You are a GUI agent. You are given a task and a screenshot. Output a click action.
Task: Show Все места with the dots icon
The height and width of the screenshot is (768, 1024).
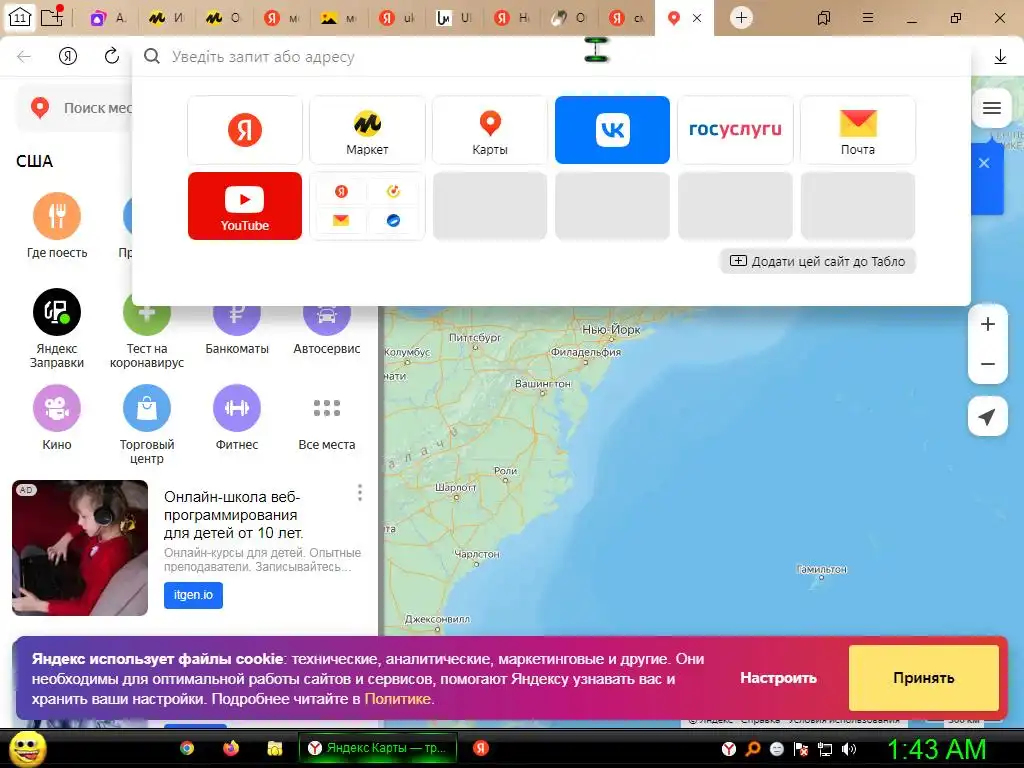(327, 408)
